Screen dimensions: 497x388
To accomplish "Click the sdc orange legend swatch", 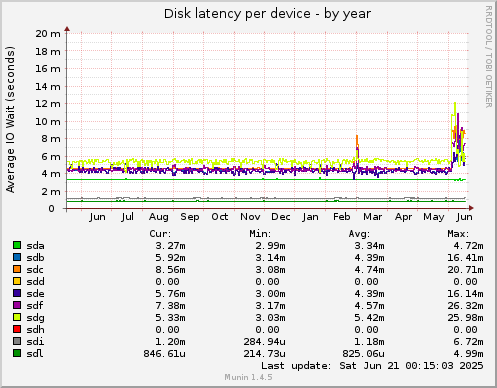I will click(17, 269).
